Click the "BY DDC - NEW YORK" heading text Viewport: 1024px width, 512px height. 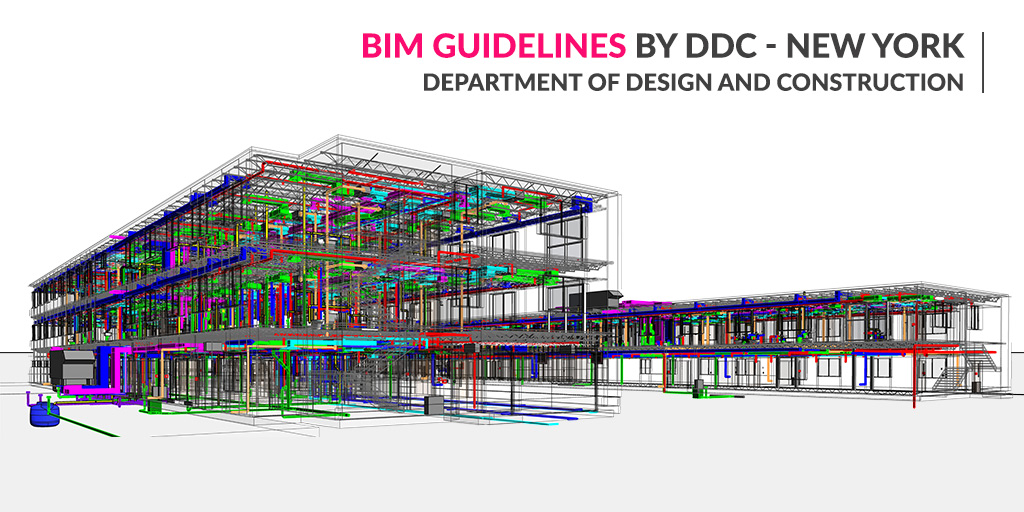(798, 47)
